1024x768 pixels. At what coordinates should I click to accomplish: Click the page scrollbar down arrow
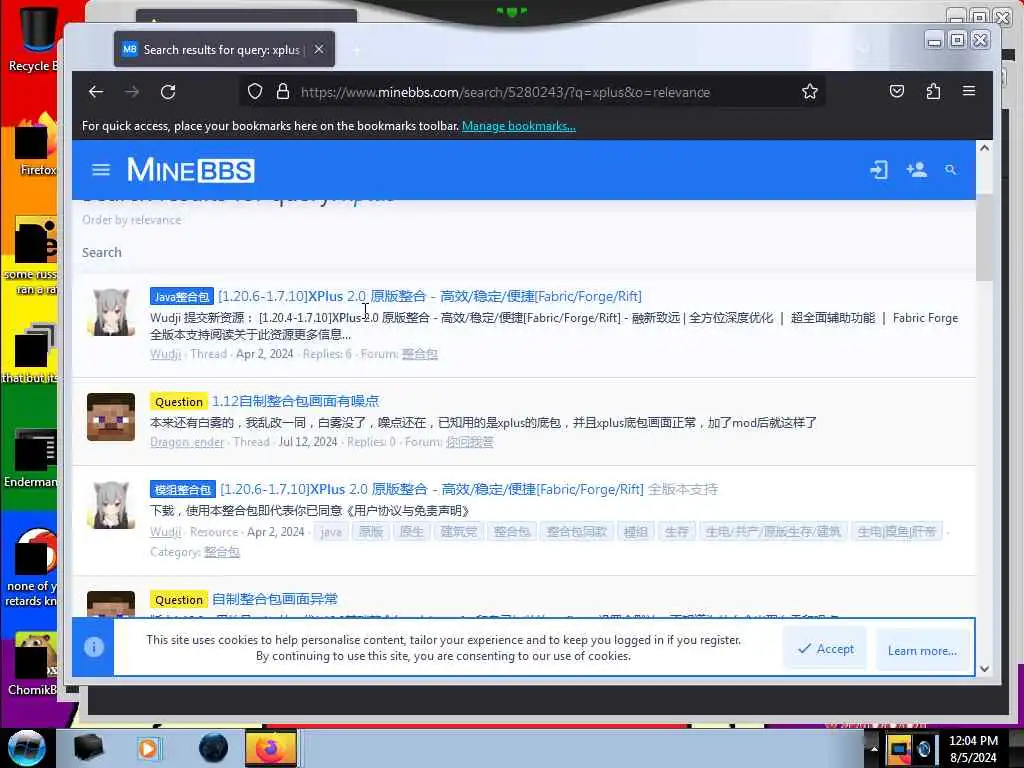[x=984, y=669]
